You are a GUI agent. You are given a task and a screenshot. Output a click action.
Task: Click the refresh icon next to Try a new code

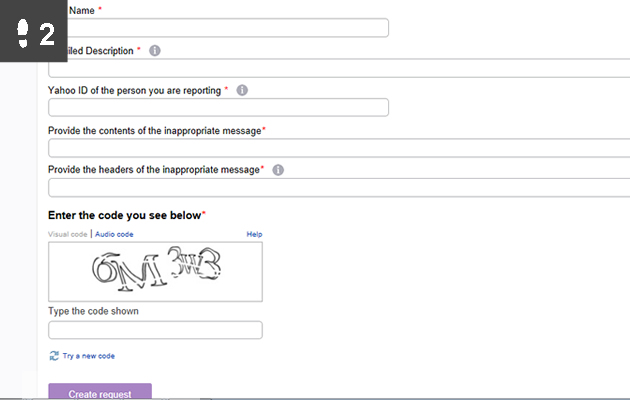[x=54, y=356]
